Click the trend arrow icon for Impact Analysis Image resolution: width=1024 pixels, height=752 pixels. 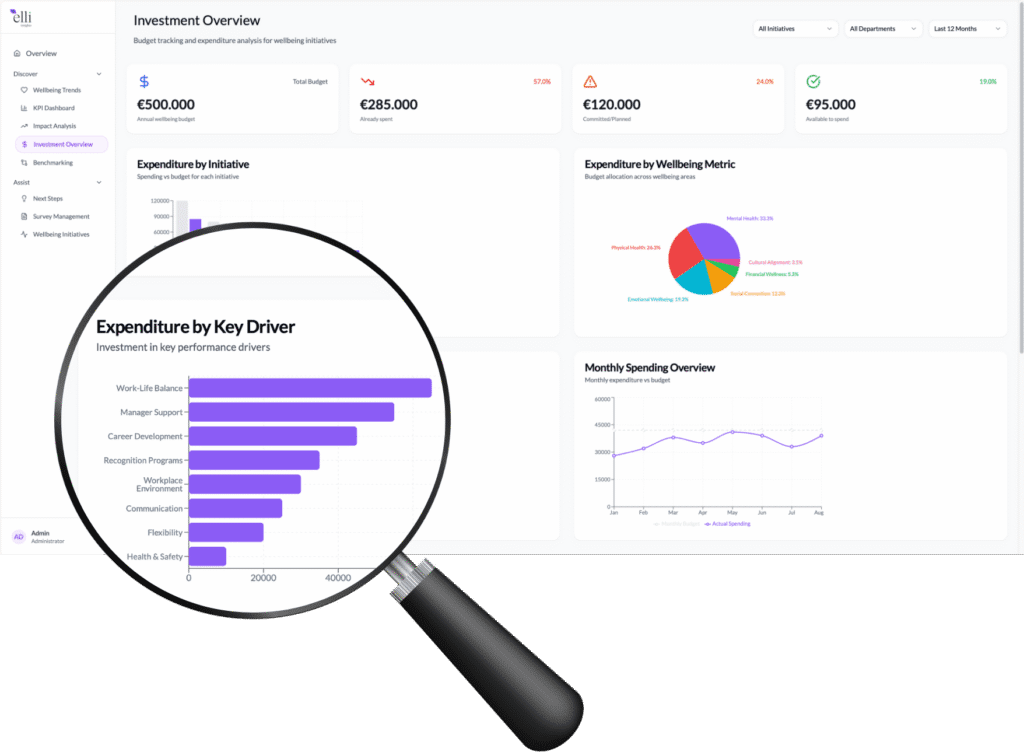pos(24,126)
